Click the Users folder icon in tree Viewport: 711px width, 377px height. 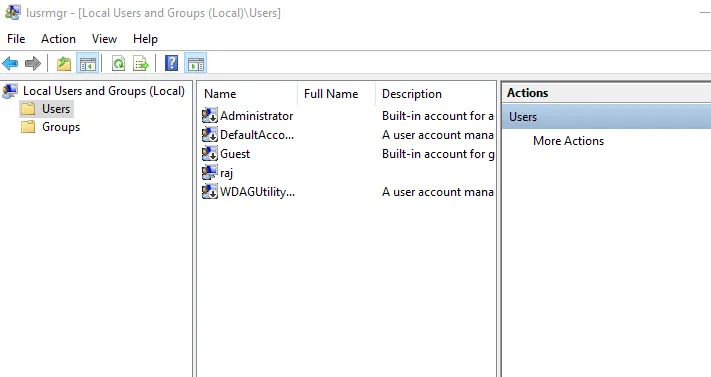point(28,109)
